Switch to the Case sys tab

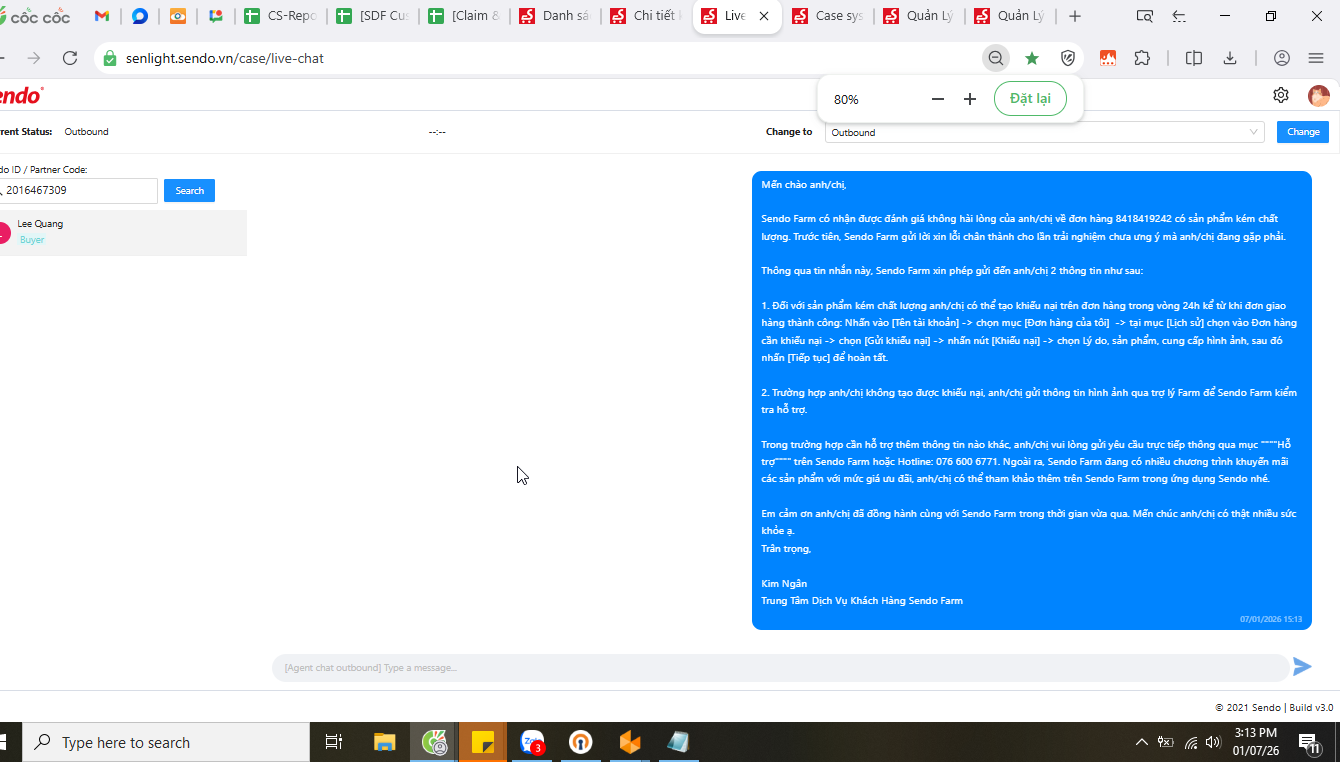pyautogui.click(x=829, y=16)
